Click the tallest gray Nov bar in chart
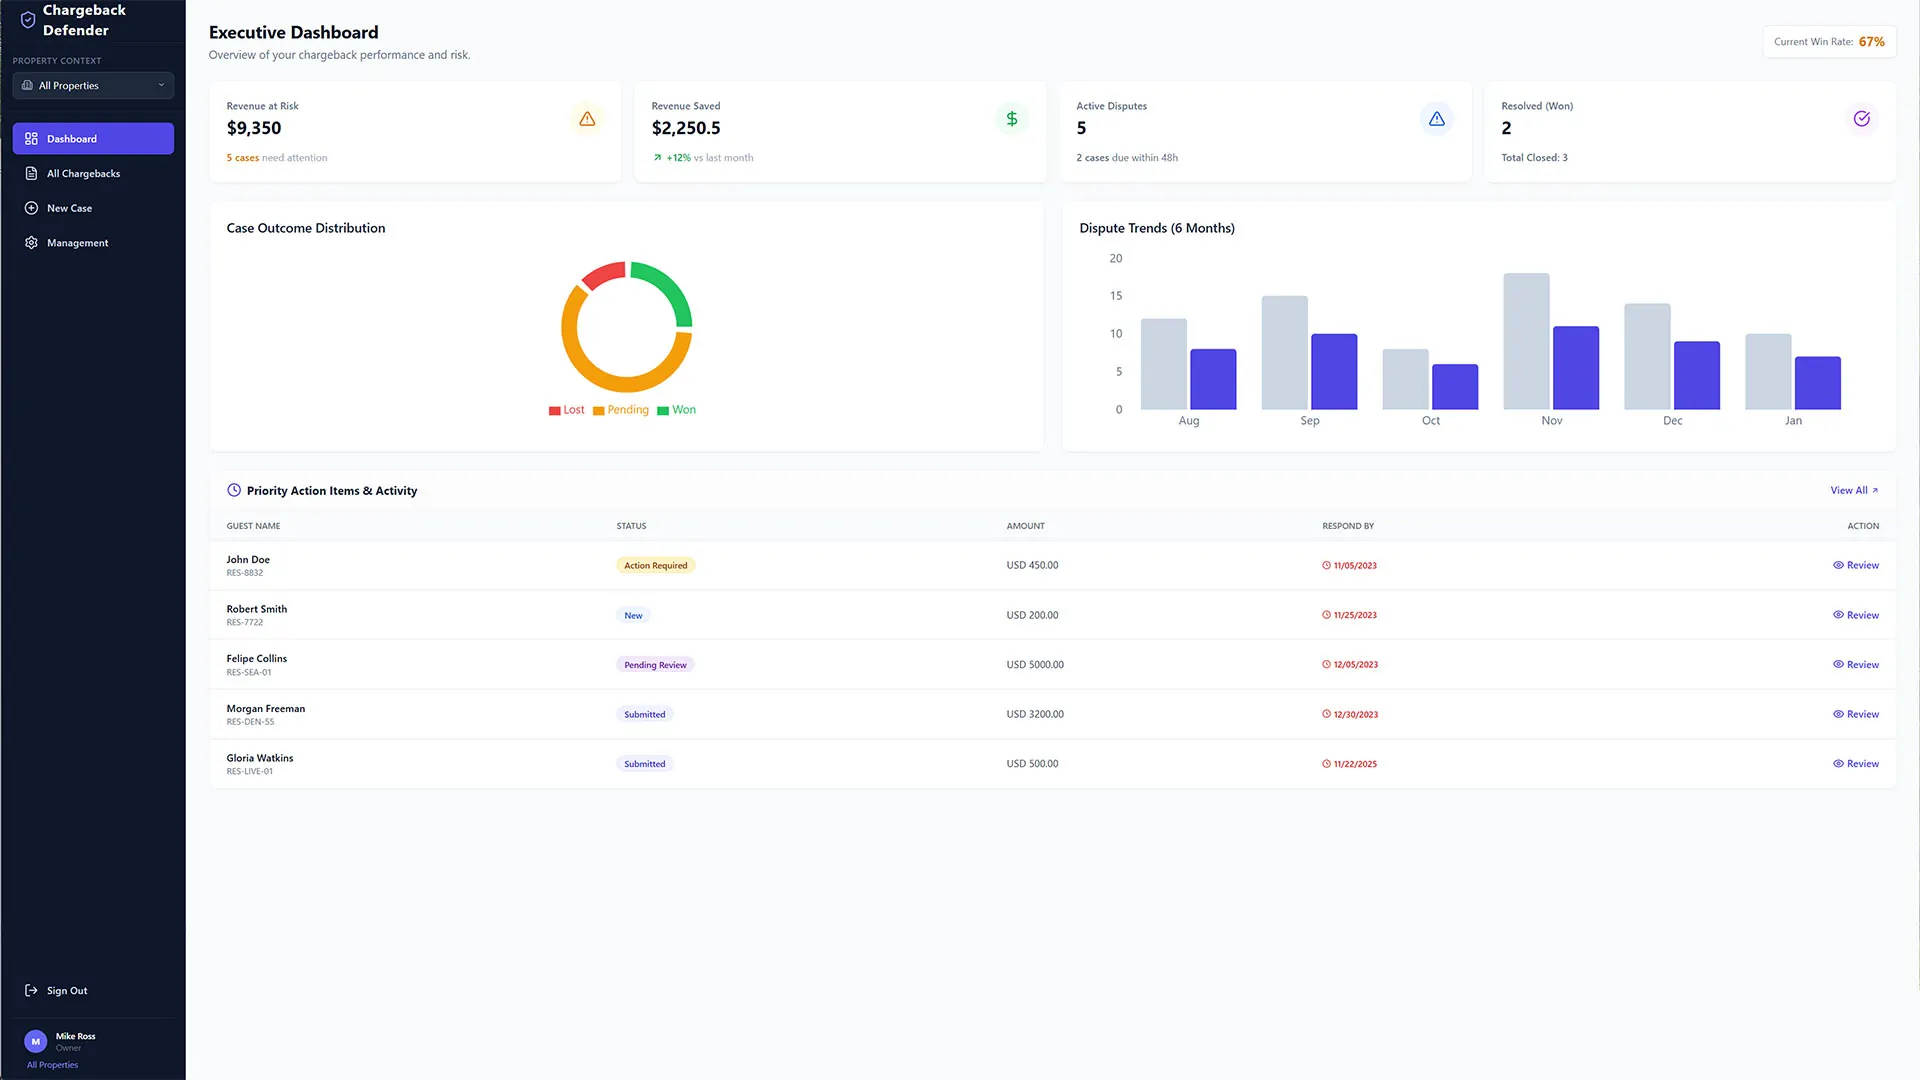This screenshot has width=1920, height=1080. [1526, 342]
